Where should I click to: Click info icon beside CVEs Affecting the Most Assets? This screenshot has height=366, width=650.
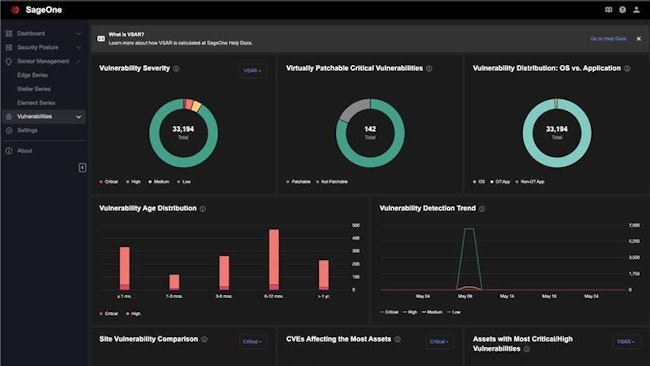[398, 339]
